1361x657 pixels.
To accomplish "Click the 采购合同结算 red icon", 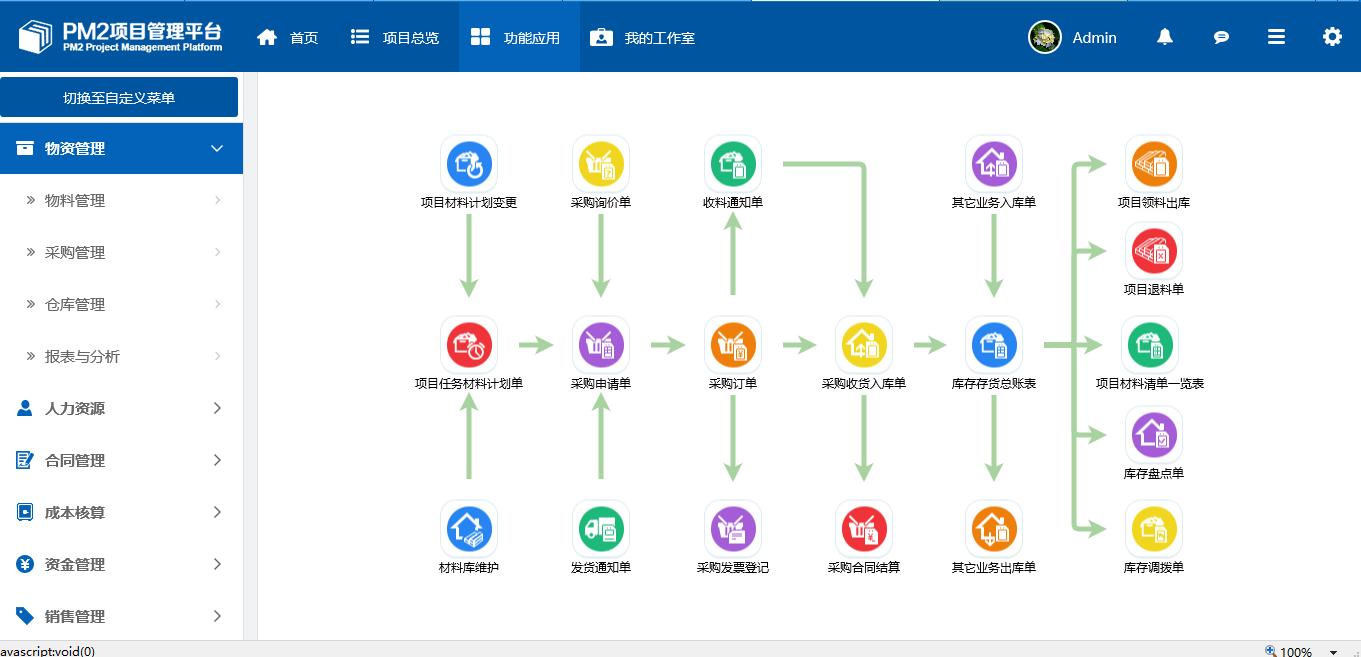I will click(x=864, y=528).
